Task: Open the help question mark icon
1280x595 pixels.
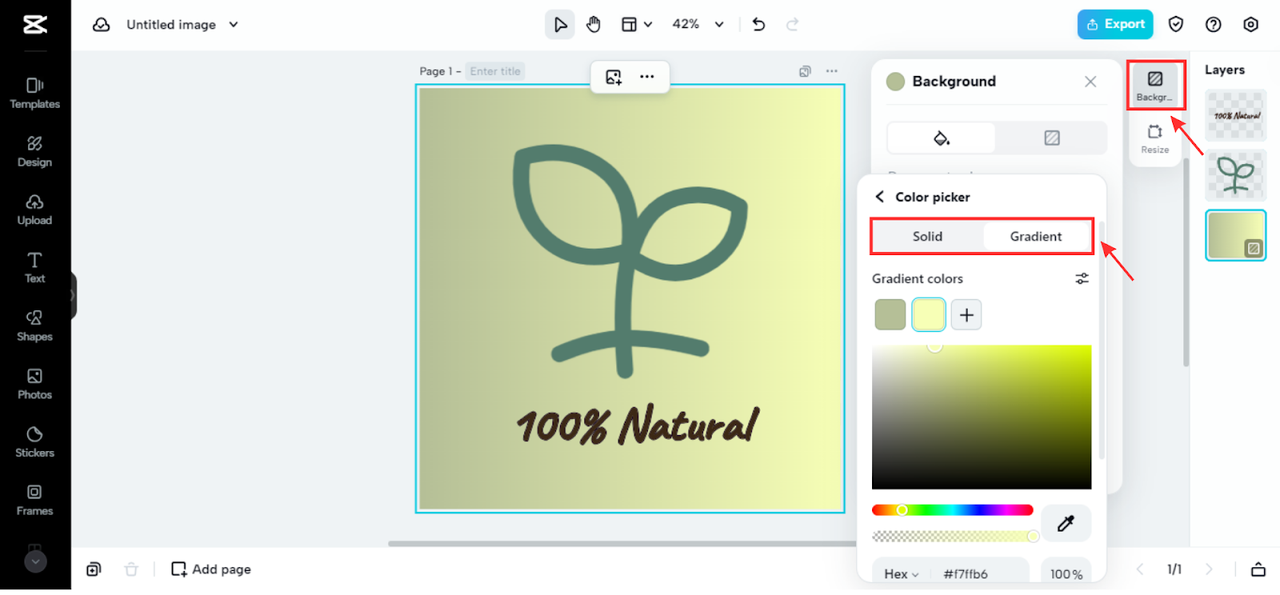Action: 1214,24
